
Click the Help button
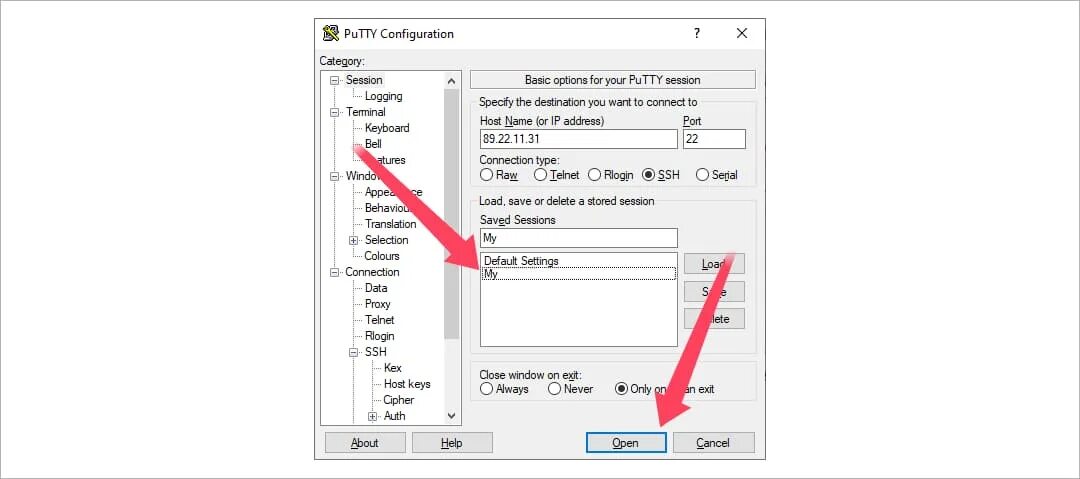point(453,442)
